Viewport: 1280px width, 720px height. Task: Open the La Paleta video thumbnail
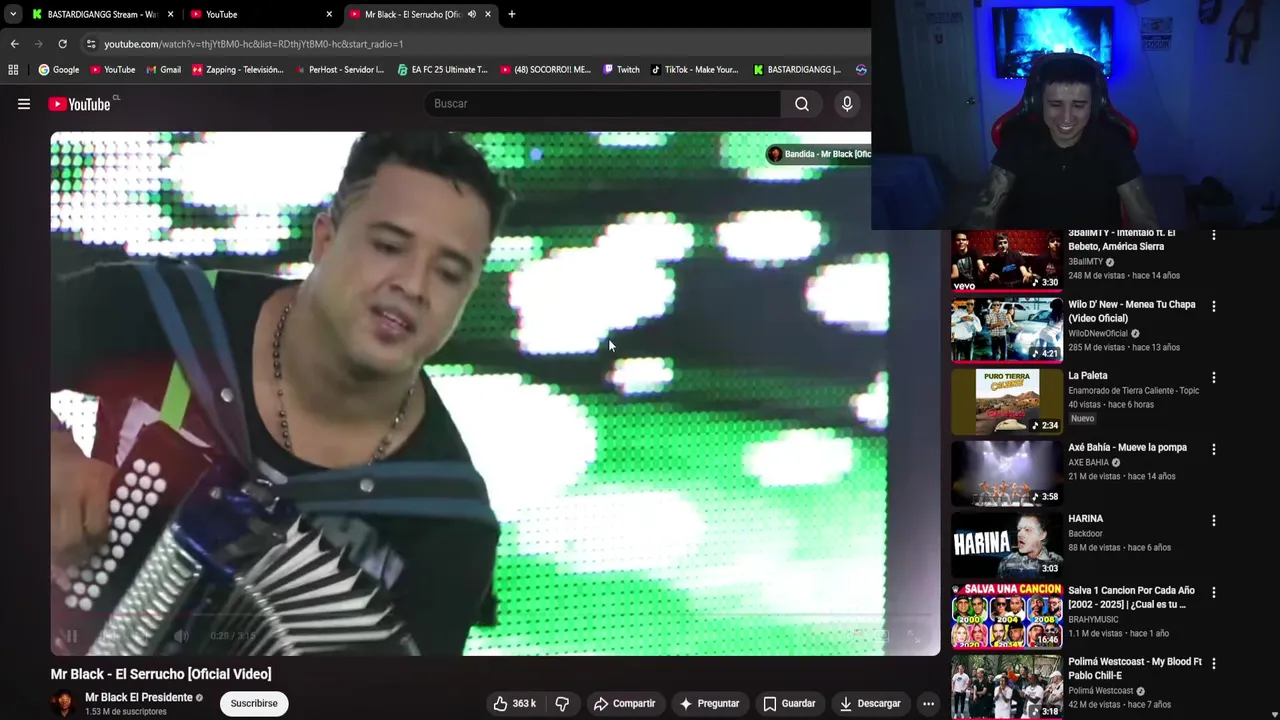tap(1006, 402)
